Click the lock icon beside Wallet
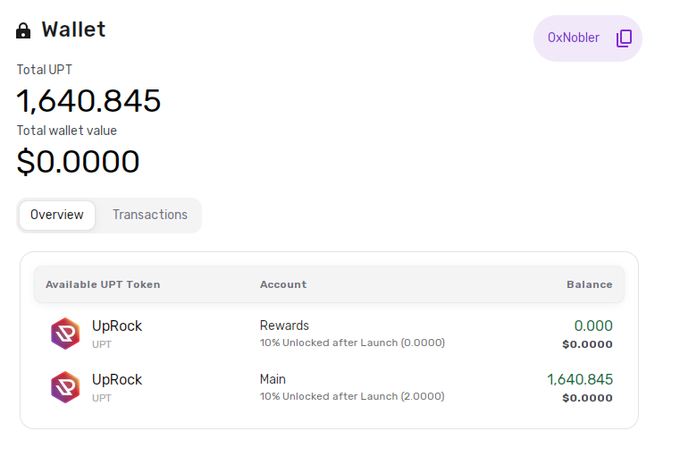680x457 pixels. (23, 31)
